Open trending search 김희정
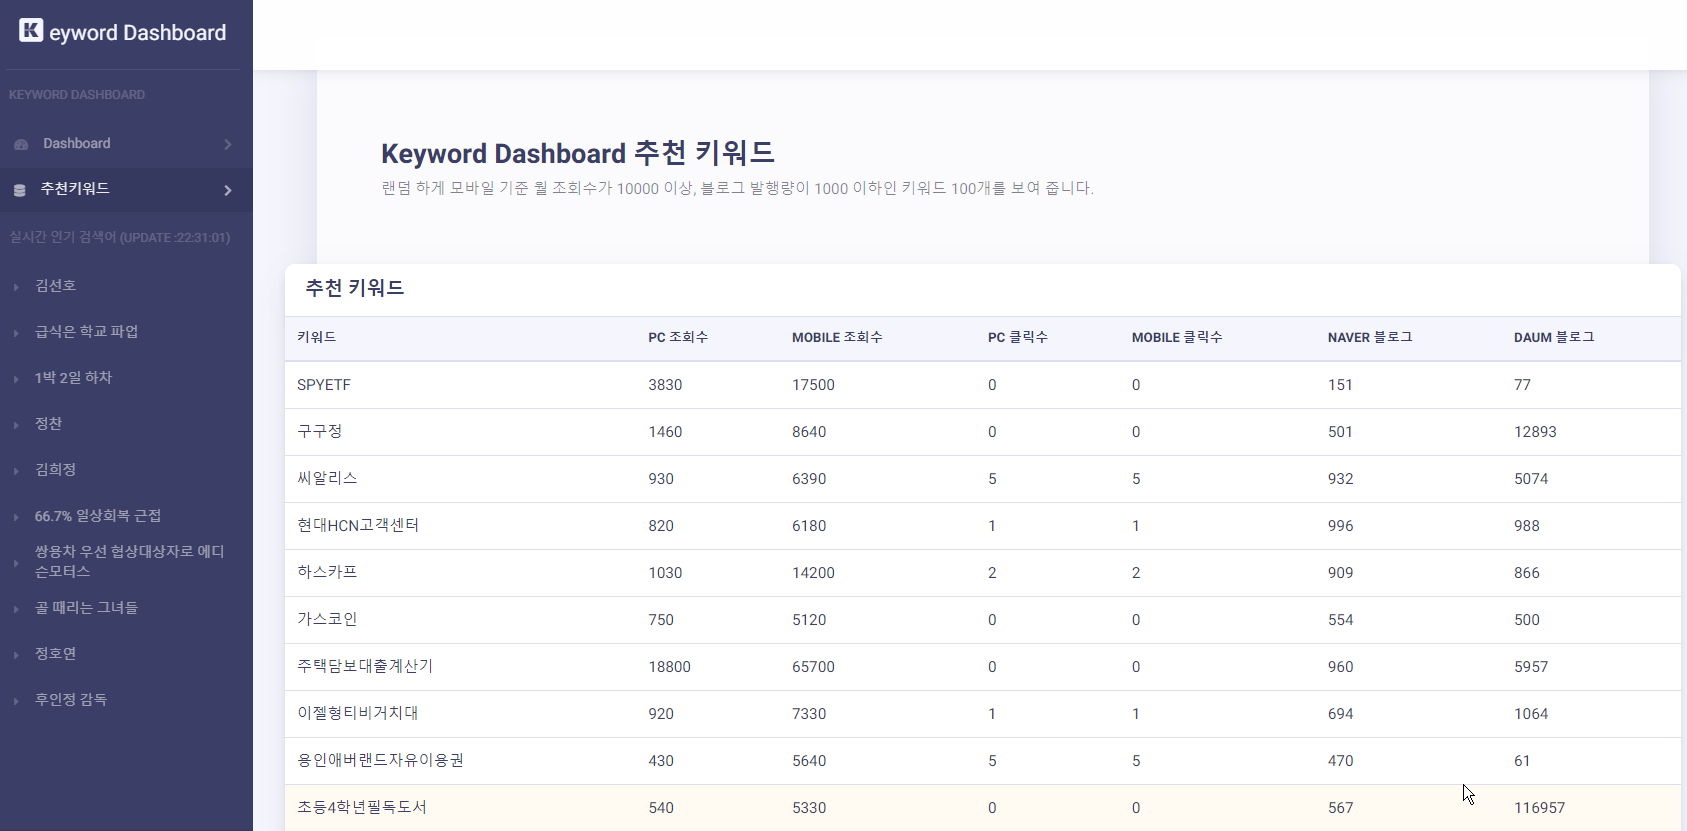This screenshot has height=831, width=1687. pos(56,470)
